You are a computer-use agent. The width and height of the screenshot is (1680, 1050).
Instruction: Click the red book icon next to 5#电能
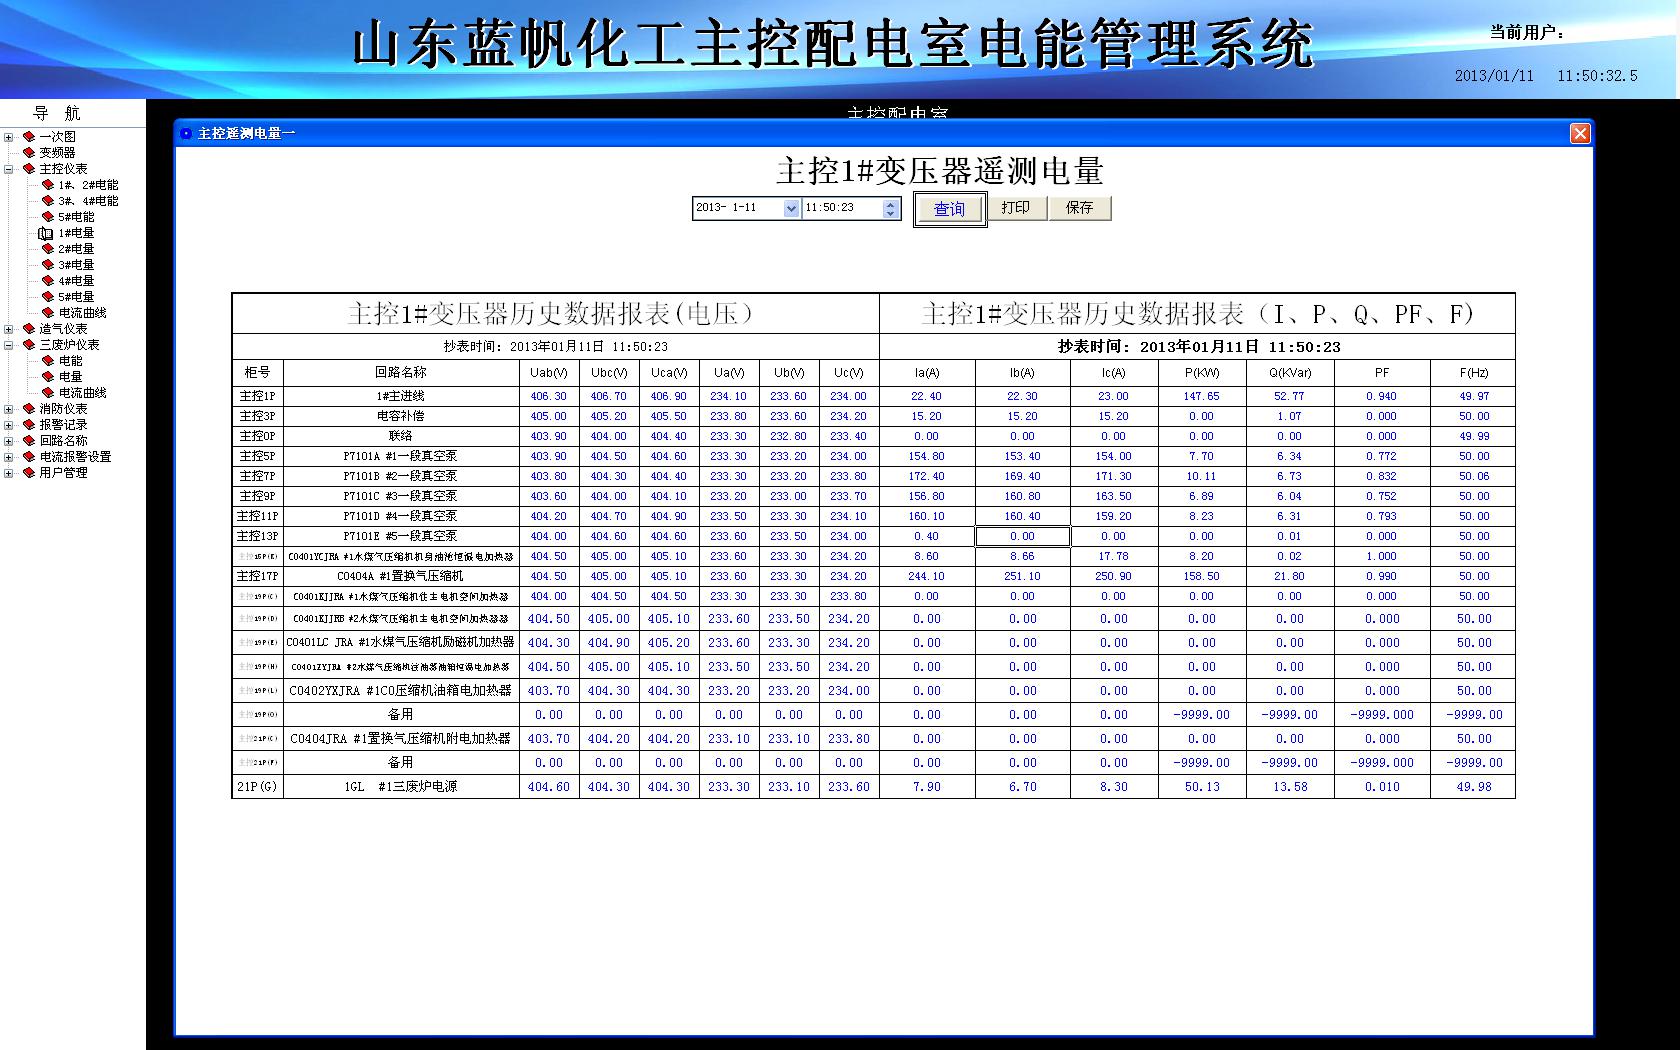tap(47, 217)
